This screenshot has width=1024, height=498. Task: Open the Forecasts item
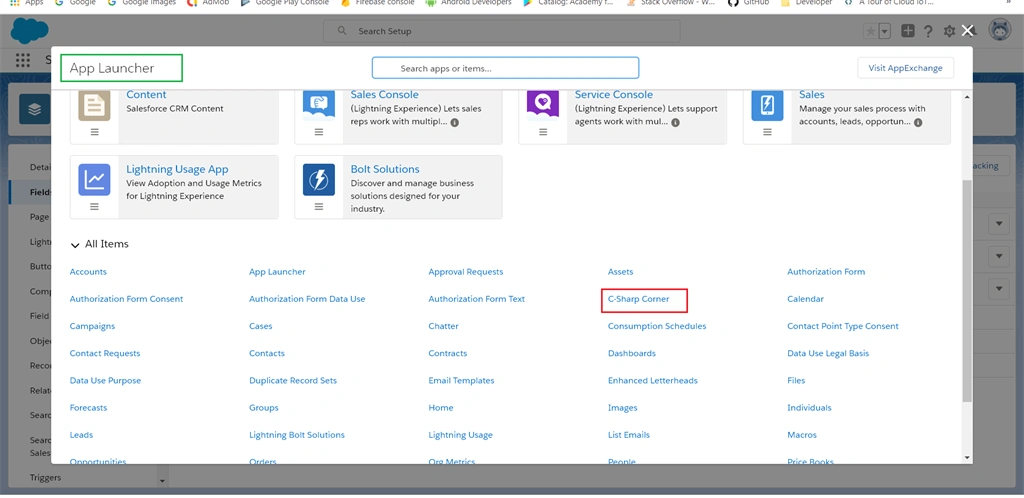[88, 408]
